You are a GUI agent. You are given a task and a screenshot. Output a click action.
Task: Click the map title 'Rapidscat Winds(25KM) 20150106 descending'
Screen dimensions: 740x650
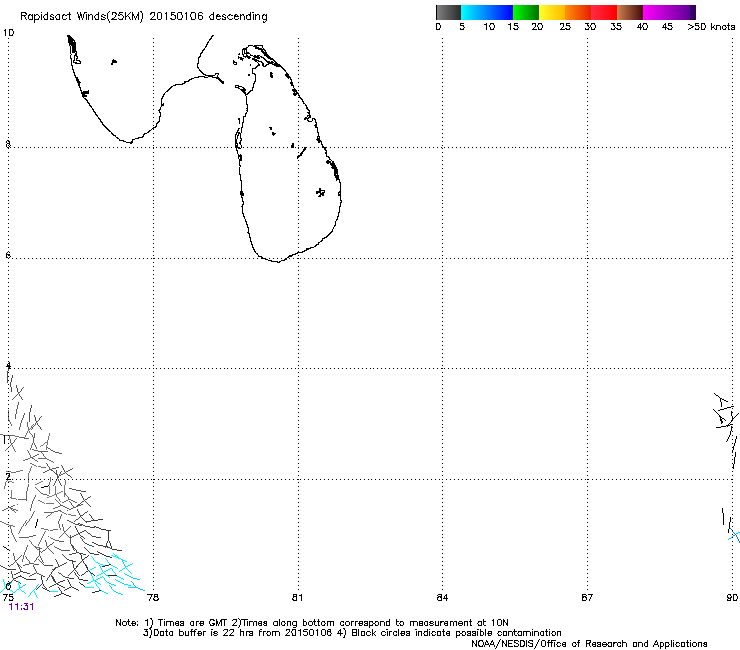(x=143, y=17)
